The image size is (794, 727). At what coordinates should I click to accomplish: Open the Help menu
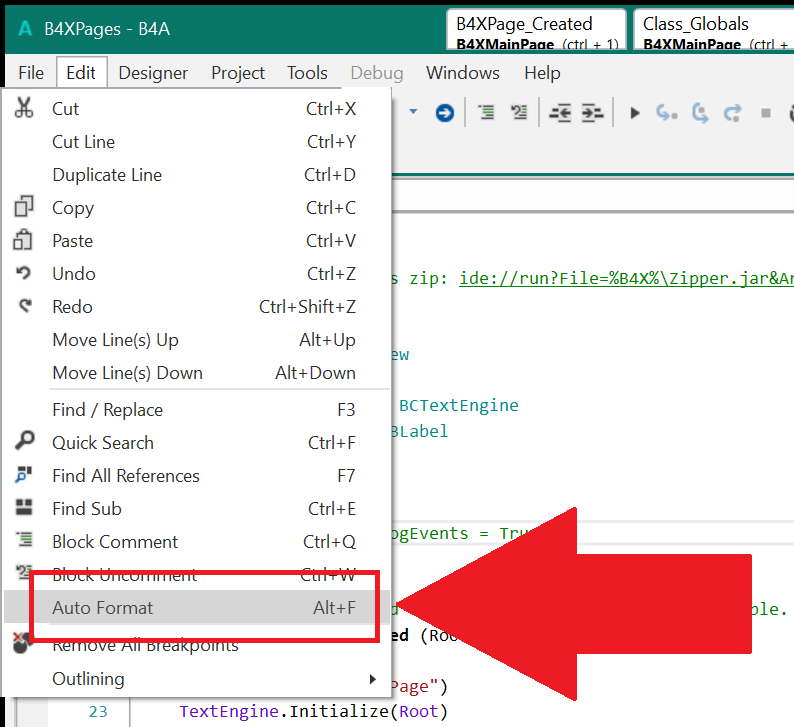point(542,73)
